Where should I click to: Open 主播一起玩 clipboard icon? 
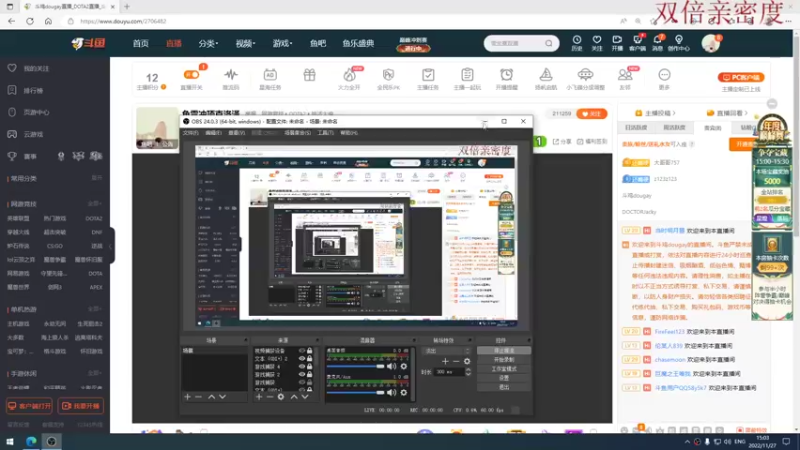click(467, 74)
